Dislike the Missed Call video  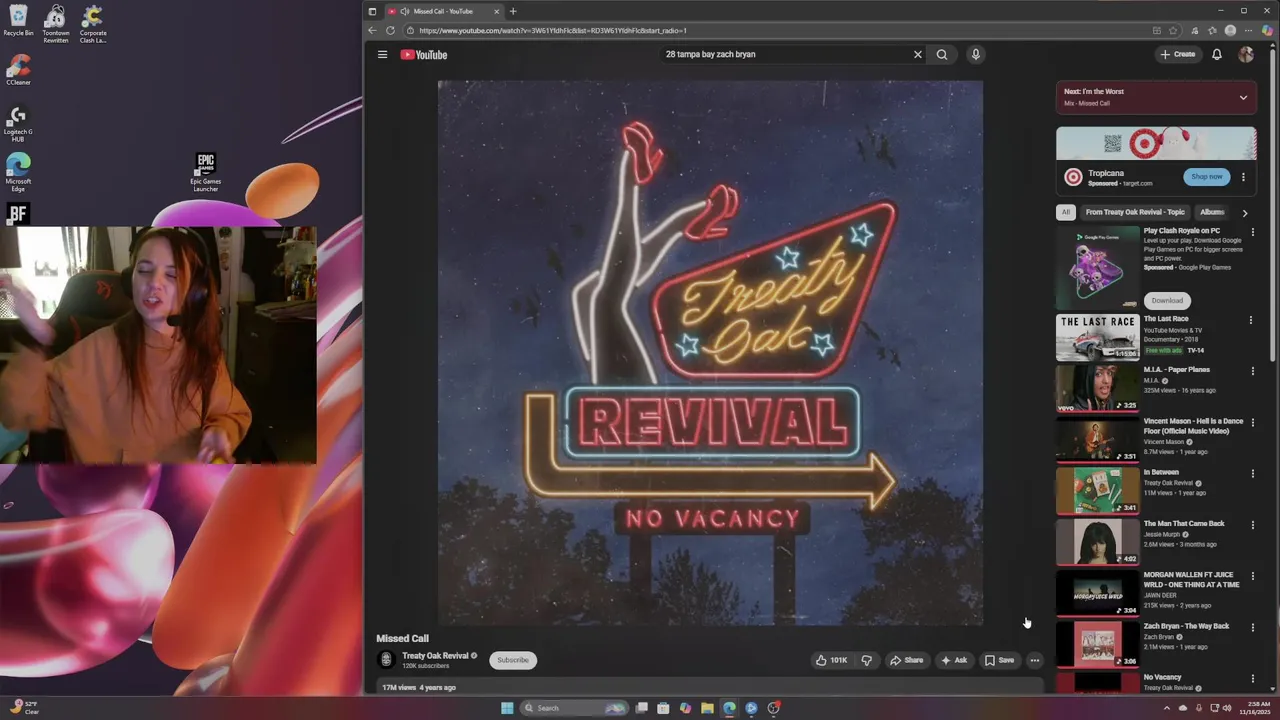866,660
